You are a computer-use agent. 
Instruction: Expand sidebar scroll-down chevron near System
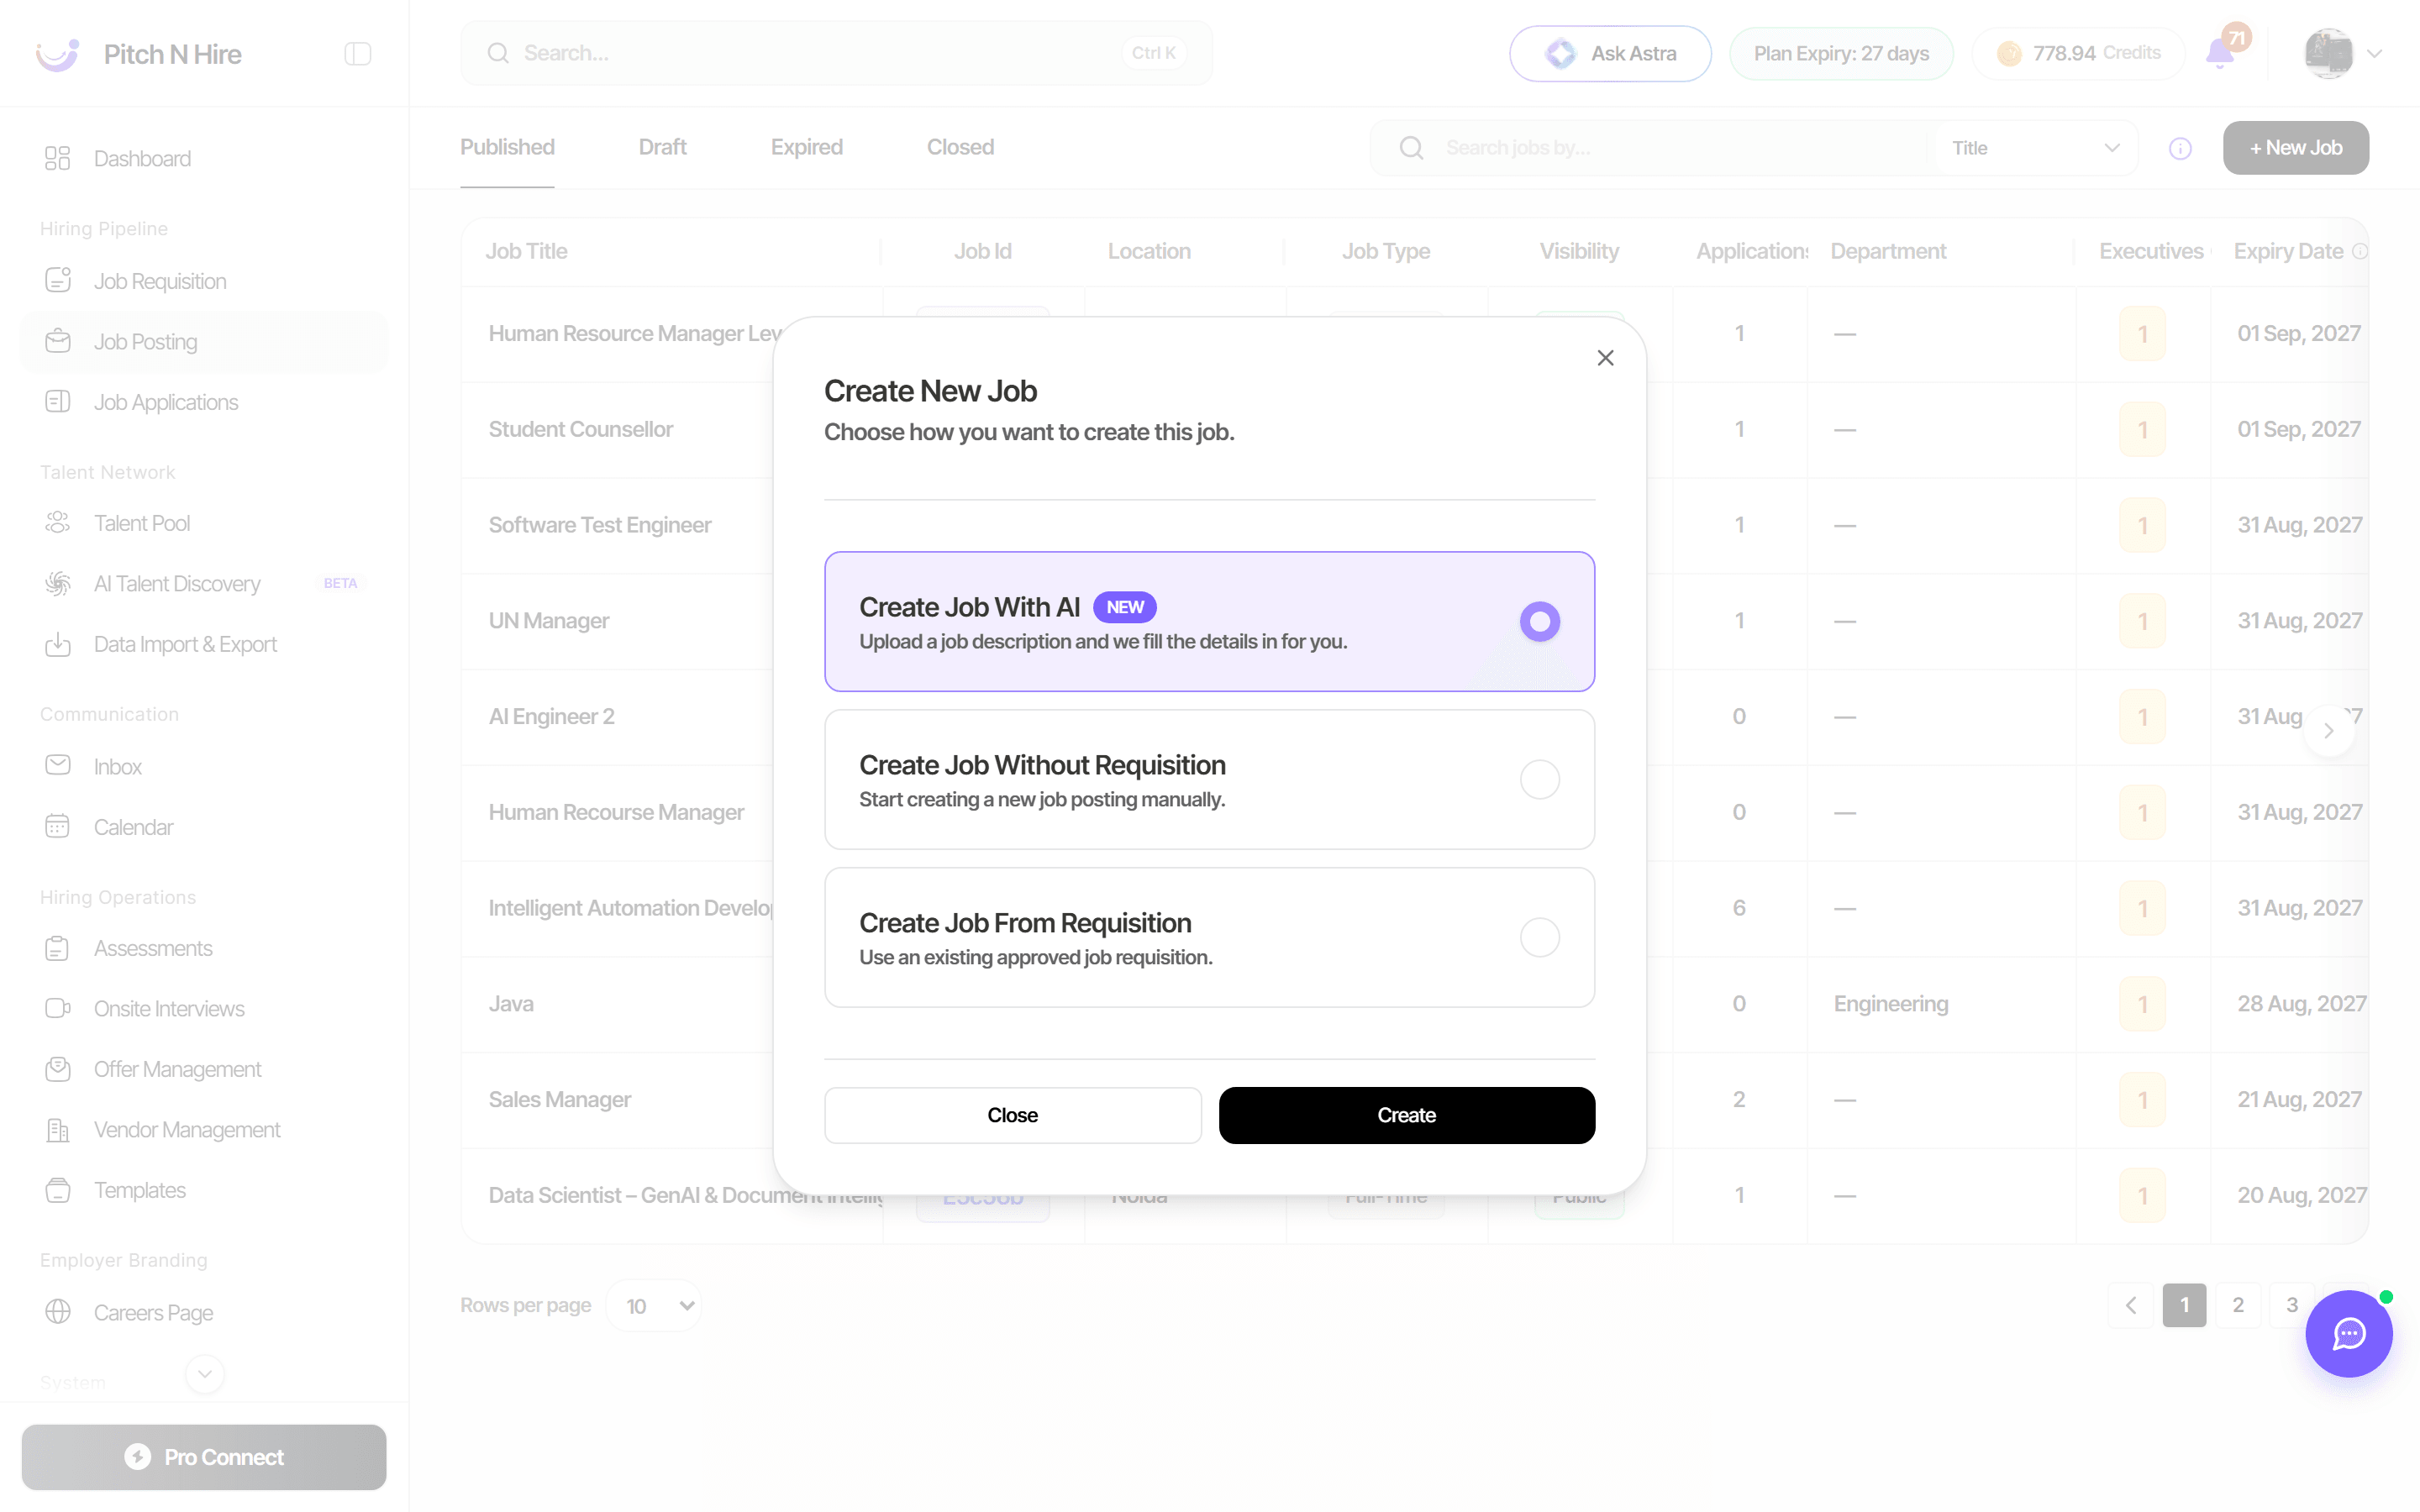[x=204, y=1374]
